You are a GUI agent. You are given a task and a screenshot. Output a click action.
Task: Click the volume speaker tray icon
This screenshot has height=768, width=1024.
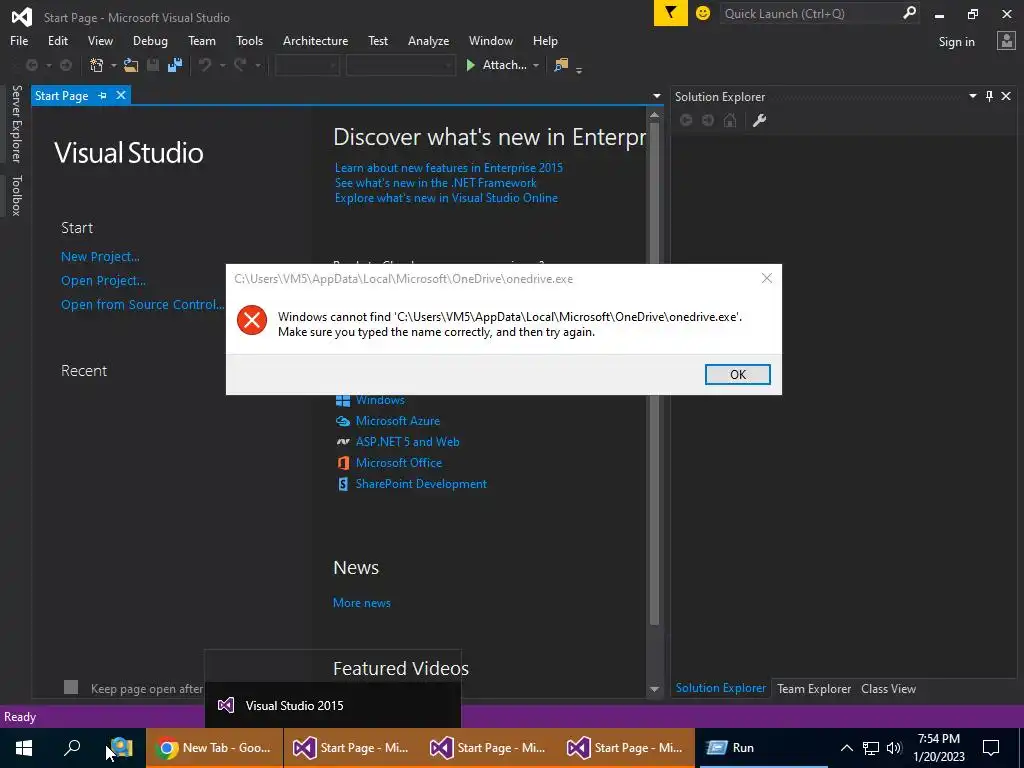[x=894, y=748]
